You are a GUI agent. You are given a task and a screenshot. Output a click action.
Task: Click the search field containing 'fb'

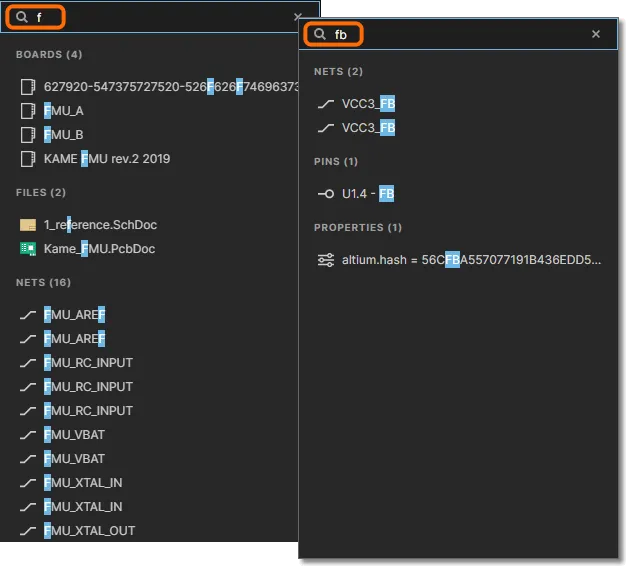click(x=460, y=34)
